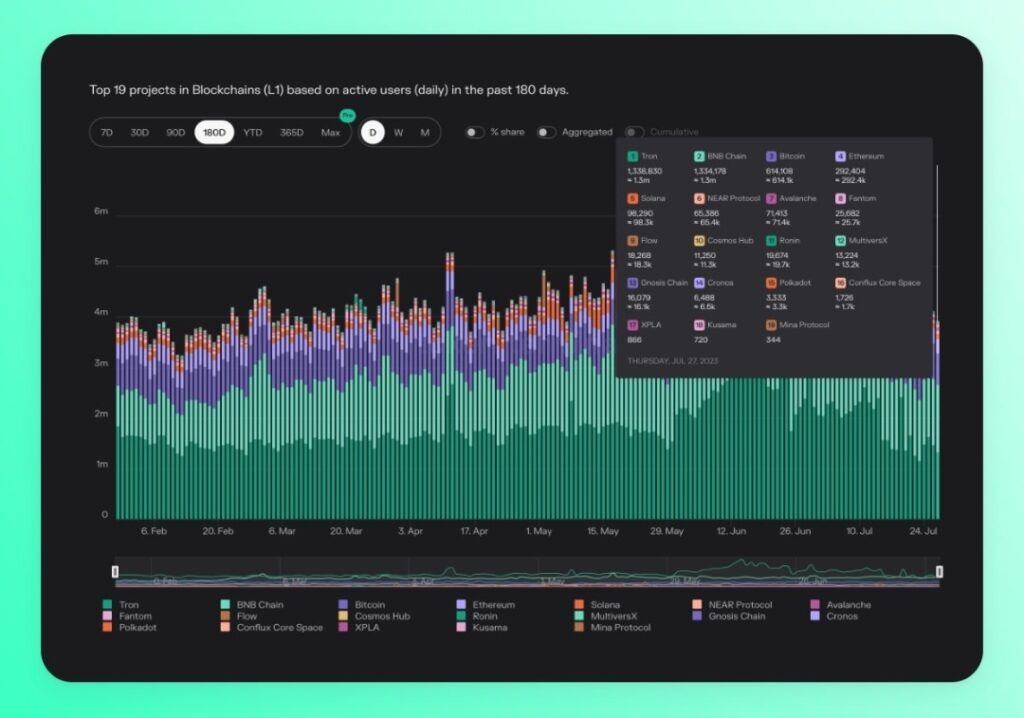Click the tooltip date "THURSDAY, JUL 27, 2023"

pyautogui.click(x=673, y=361)
